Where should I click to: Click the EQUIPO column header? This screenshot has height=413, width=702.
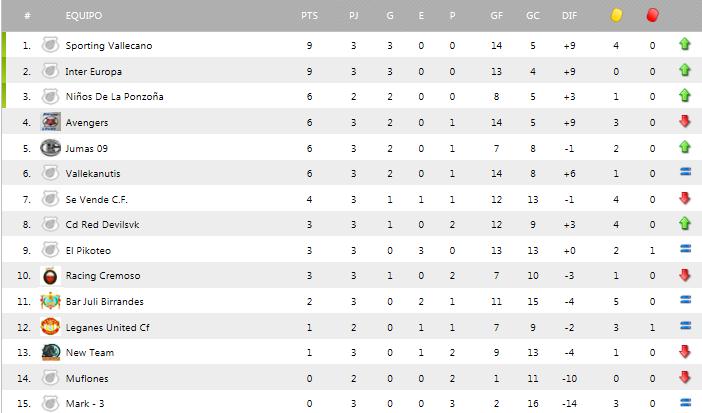click(x=83, y=17)
